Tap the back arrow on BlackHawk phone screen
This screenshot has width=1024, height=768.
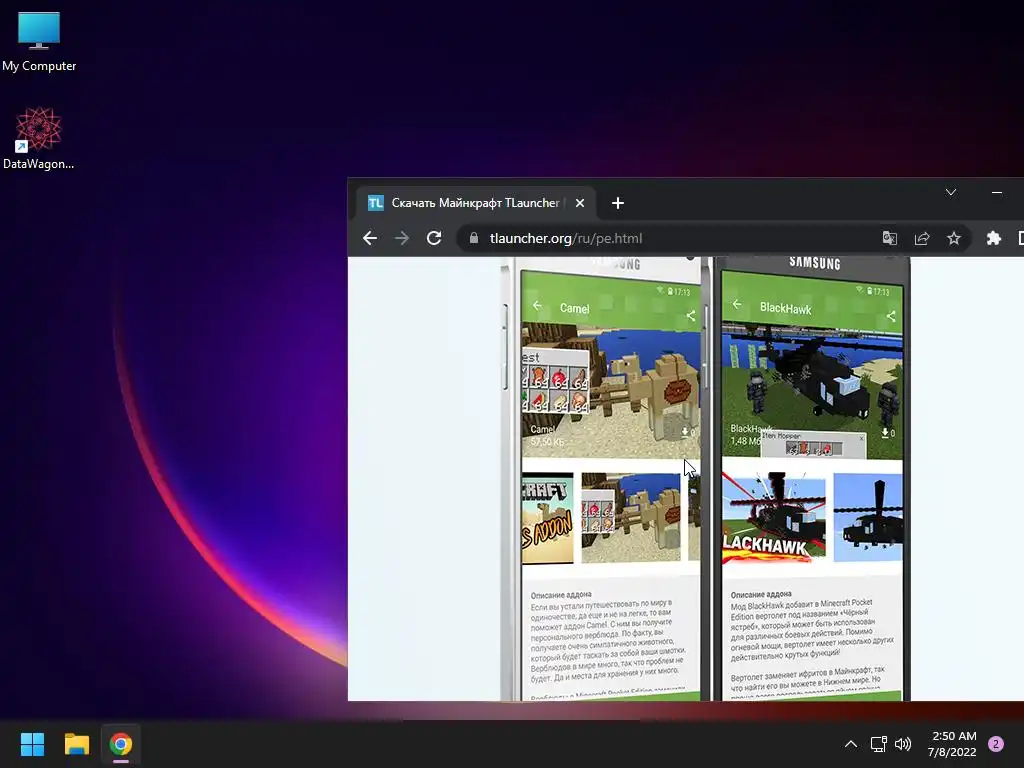pos(737,304)
